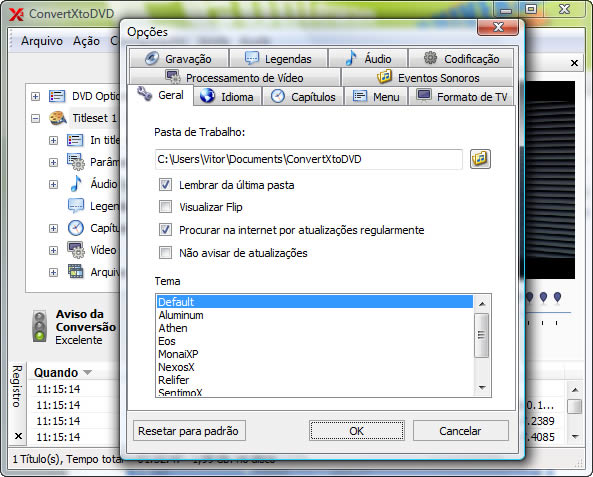593x477 pixels.
Task: Expand the Parâmetros tree node
Action: (x=53, y=162)
